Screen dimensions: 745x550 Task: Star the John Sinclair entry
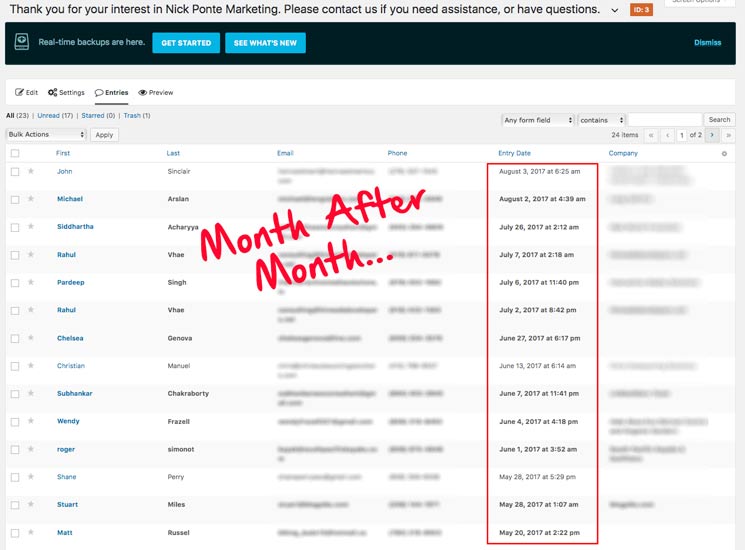(x=31, y=171)
